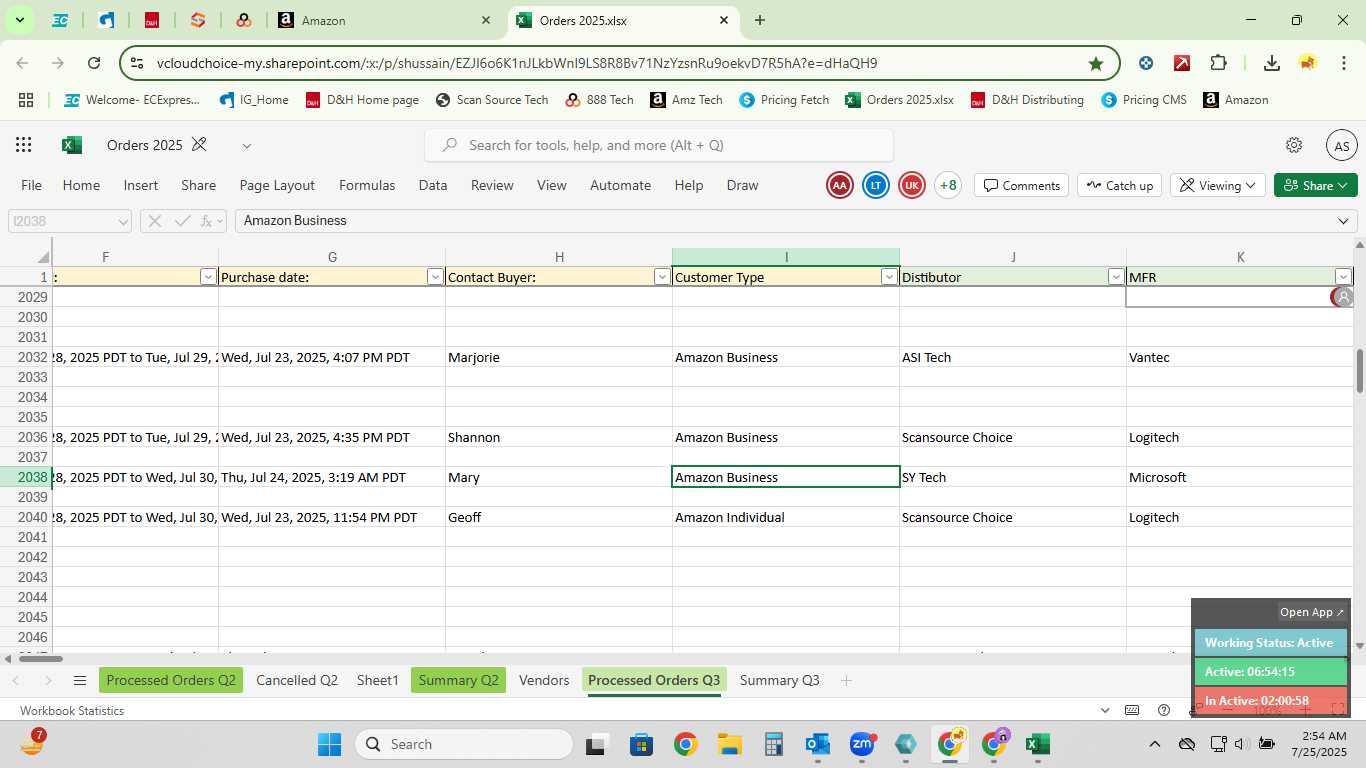The width and height of the screenshot is (1366, 768).
Task: Show the UK collaborator presence avatar
Action: (912, 185)
